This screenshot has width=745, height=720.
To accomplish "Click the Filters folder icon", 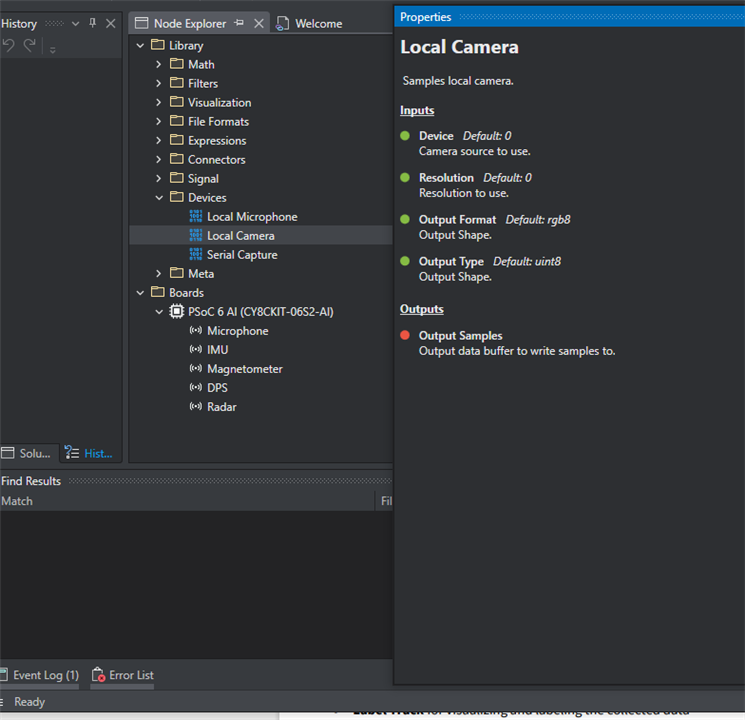I will (177, 83).
